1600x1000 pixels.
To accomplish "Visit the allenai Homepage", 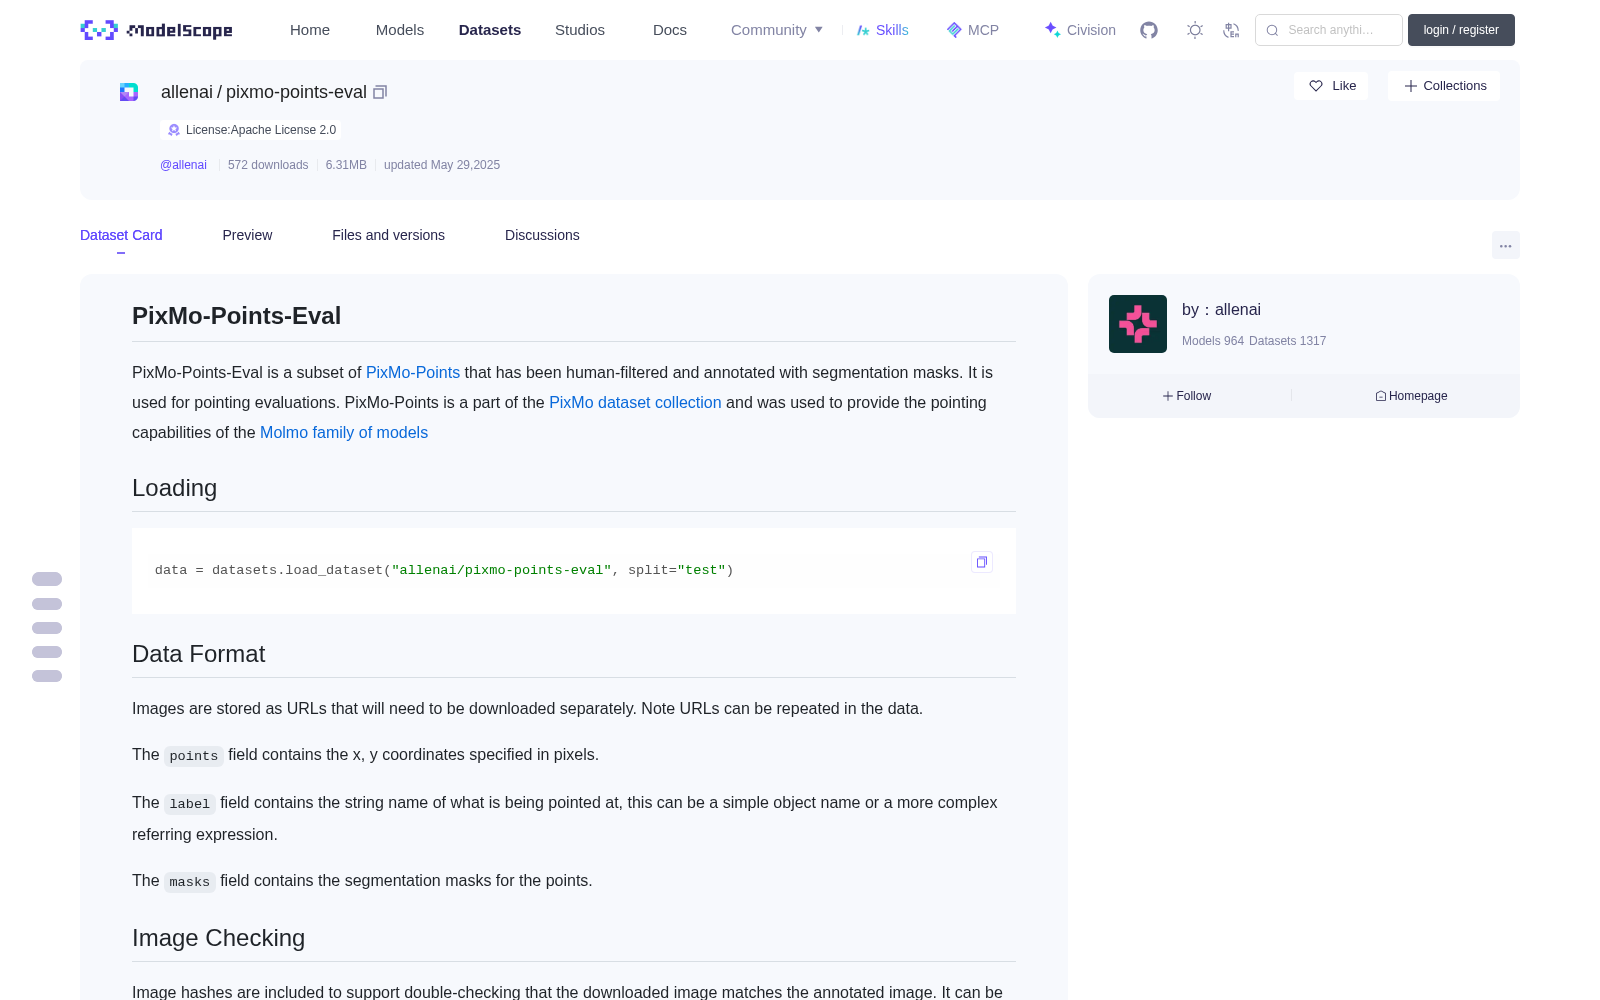I will click(1411, 396).
